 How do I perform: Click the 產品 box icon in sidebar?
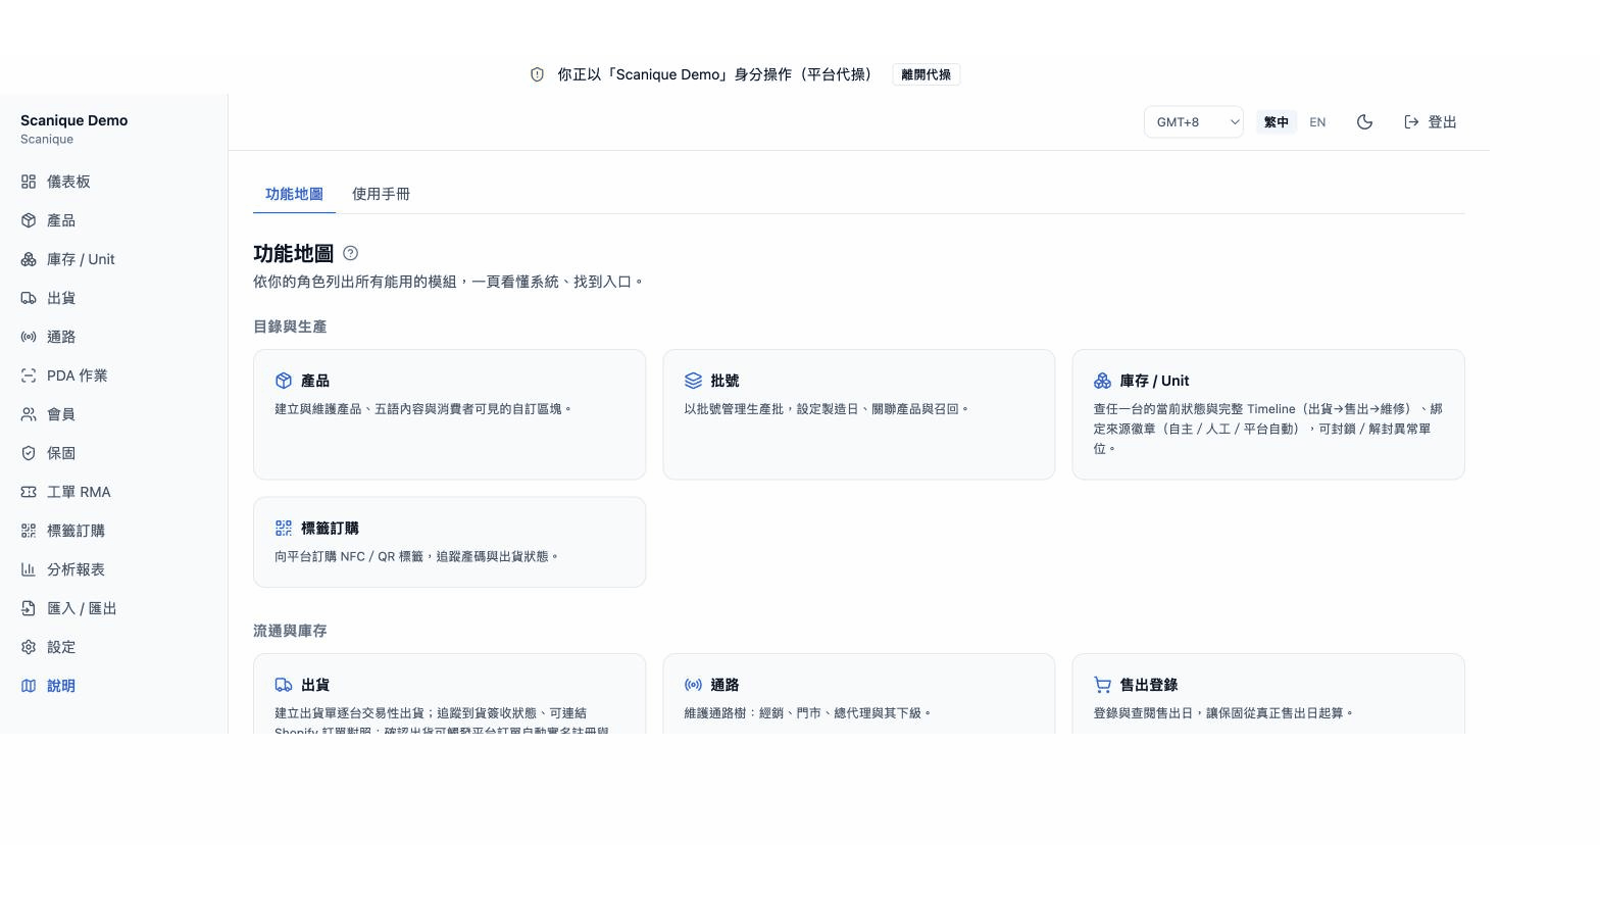coord(28,221)
